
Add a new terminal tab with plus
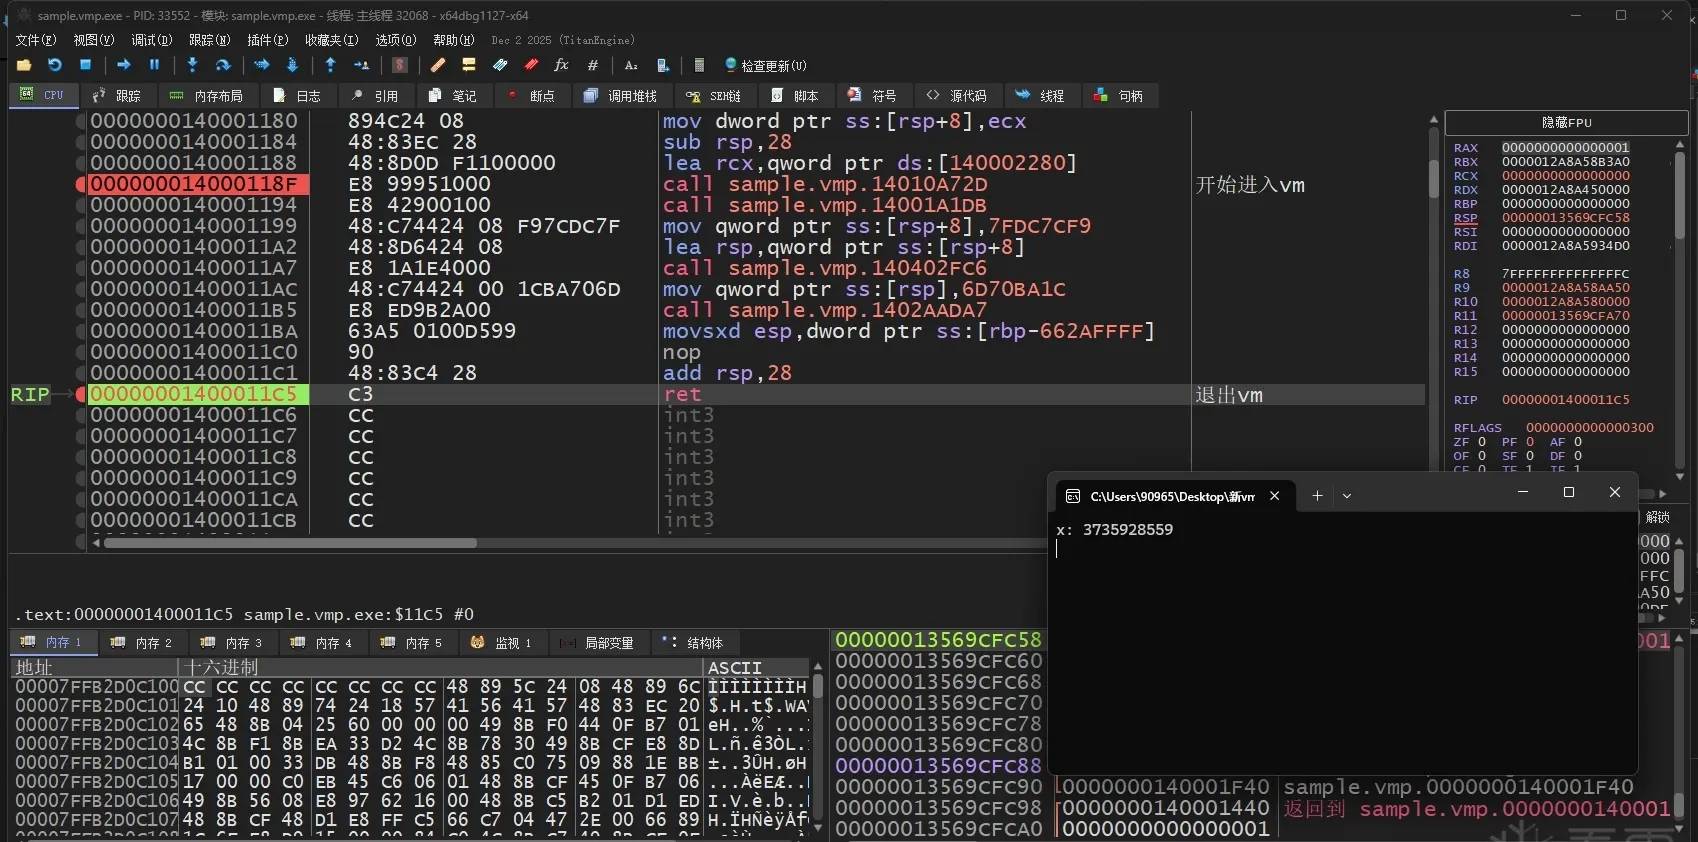(x=1317, y=496)
